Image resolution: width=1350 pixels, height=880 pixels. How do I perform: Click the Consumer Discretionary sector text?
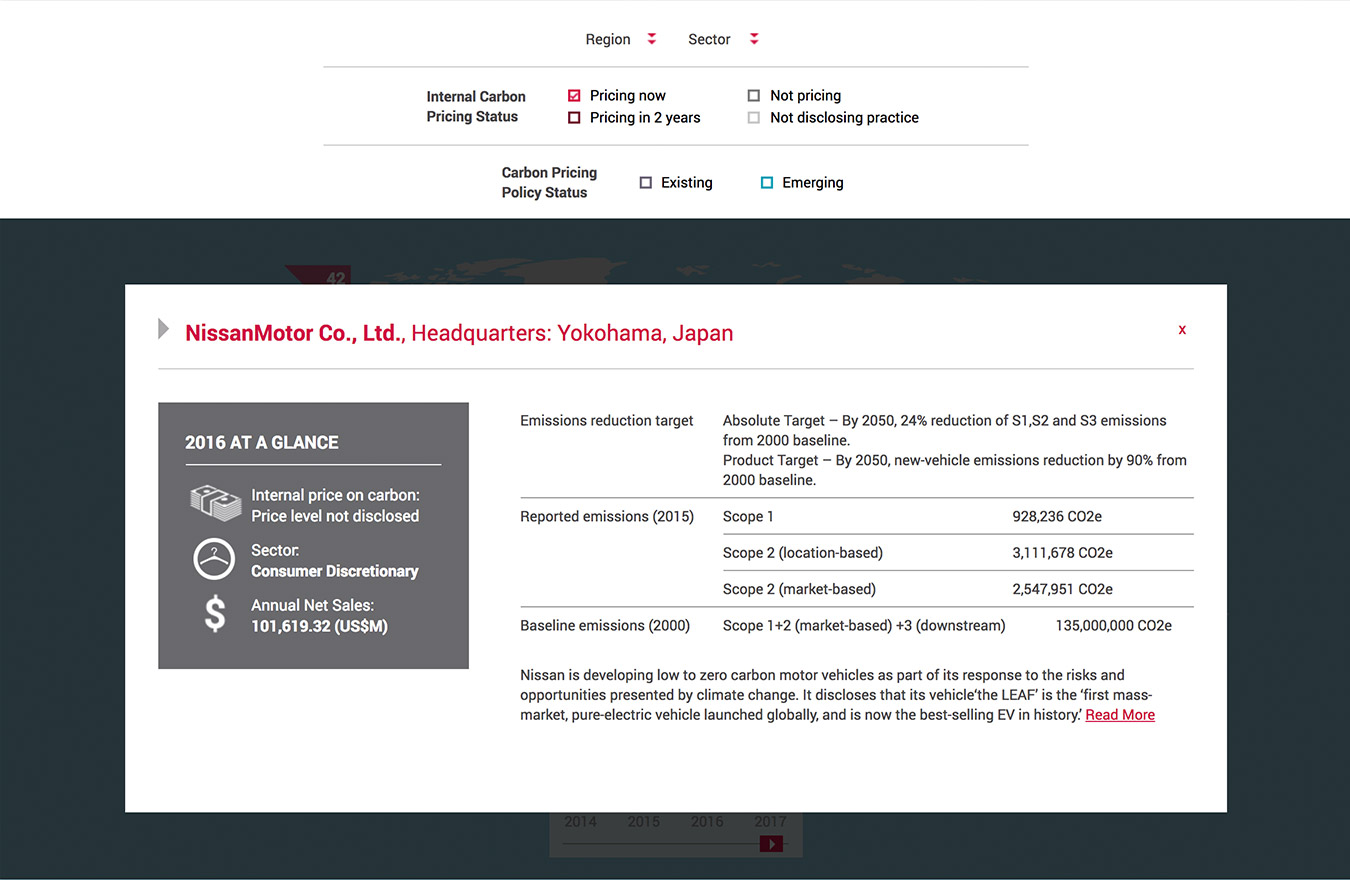pos(335,571)
